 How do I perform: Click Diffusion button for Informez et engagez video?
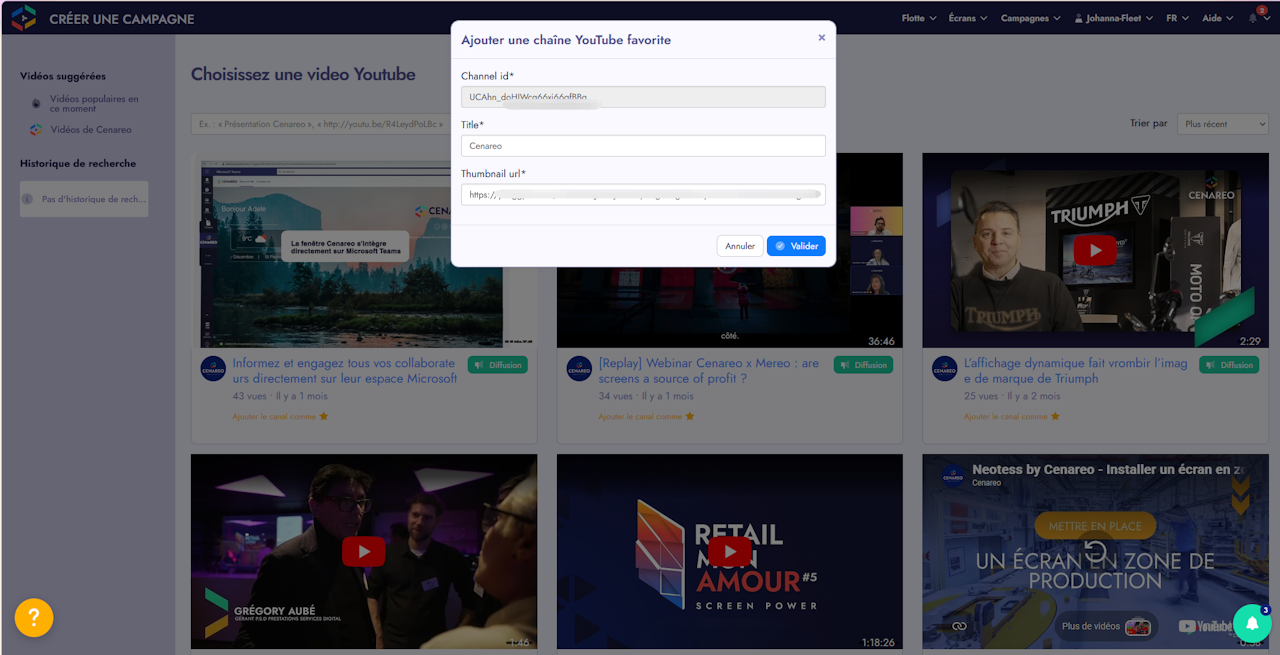click(497, 365)
